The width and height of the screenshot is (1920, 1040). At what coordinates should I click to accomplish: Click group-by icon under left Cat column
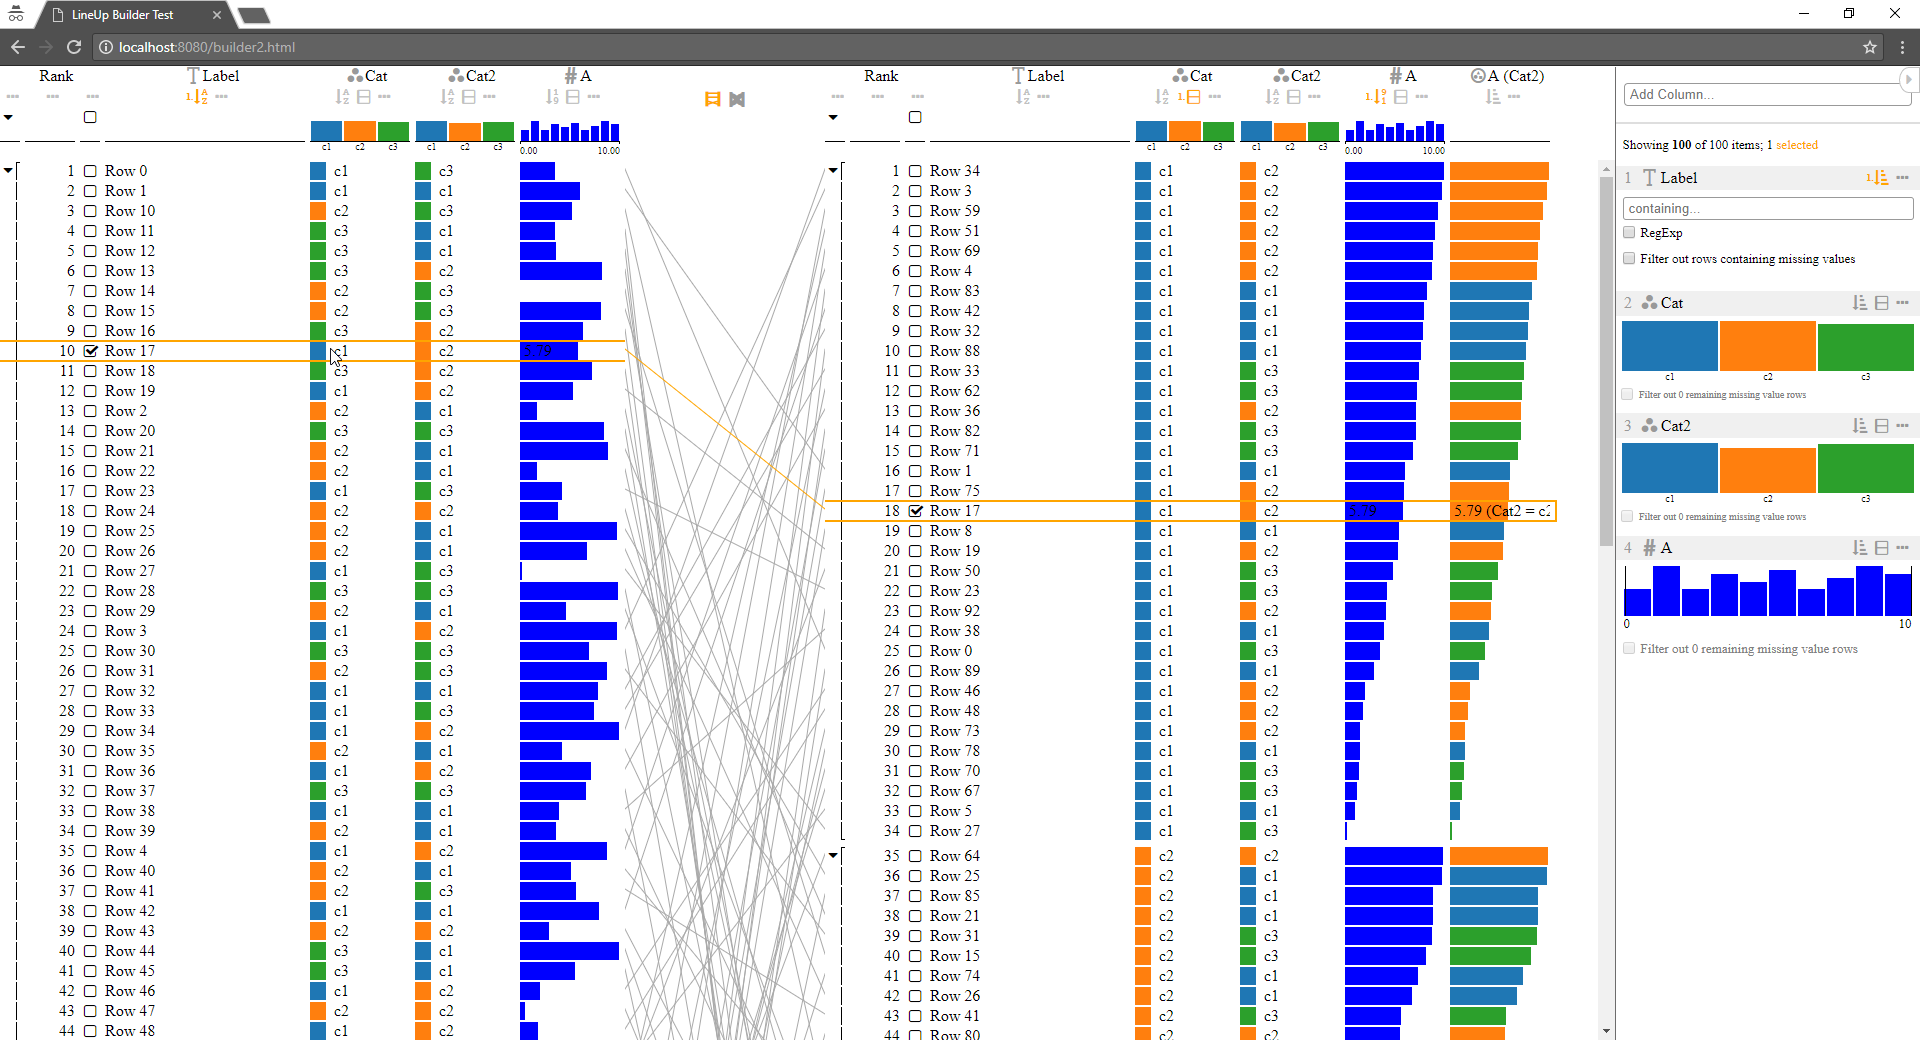point(364,97)
